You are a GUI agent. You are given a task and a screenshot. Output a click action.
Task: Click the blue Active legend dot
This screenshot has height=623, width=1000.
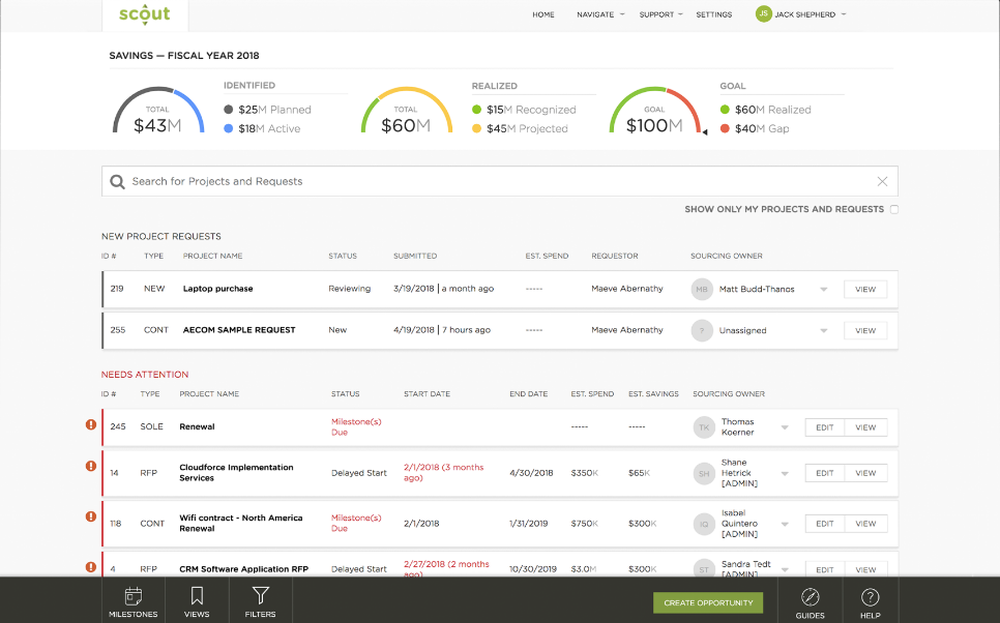coord(228,128)
